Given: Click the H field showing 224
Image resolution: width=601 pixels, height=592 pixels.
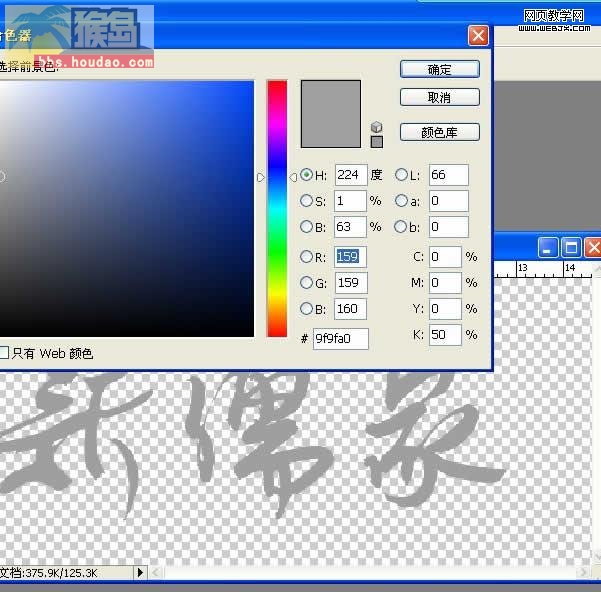Looking at the screenshot, I should pyautogui.click(x=351, y=175).
